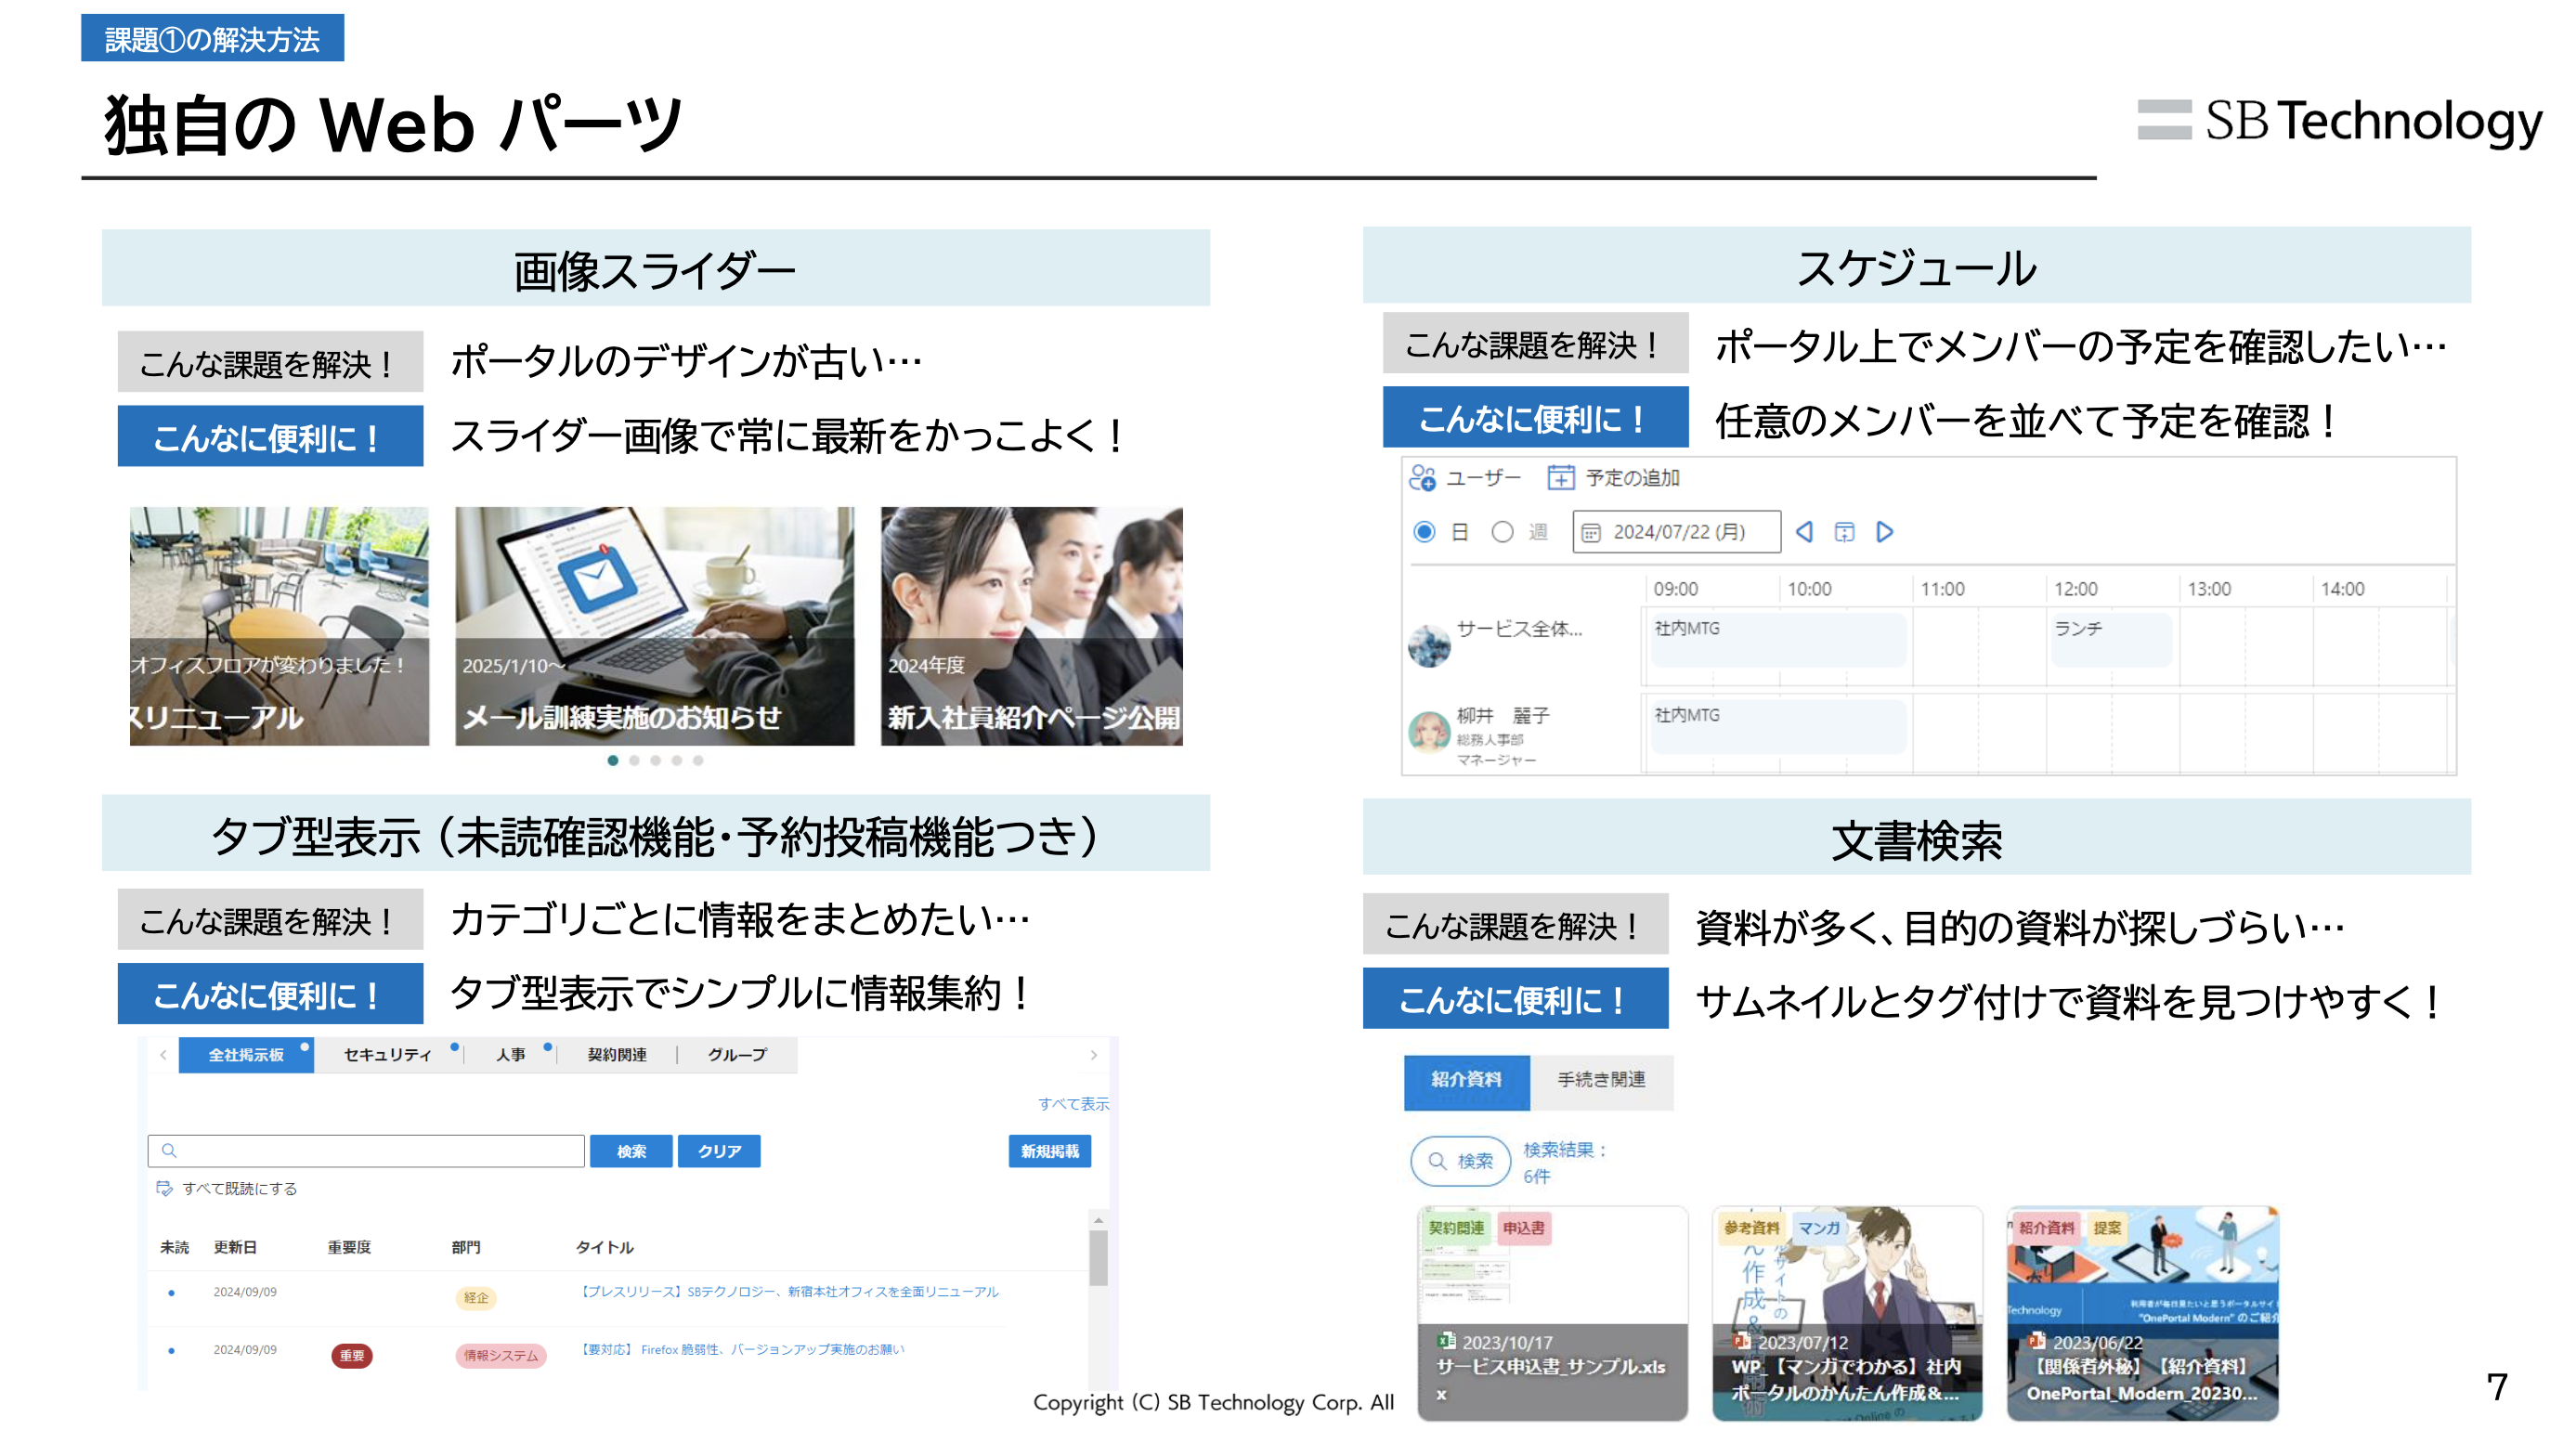2576x1443 pixels.
Task: Click the user add icon in schedule
Action: [1422, 478]
